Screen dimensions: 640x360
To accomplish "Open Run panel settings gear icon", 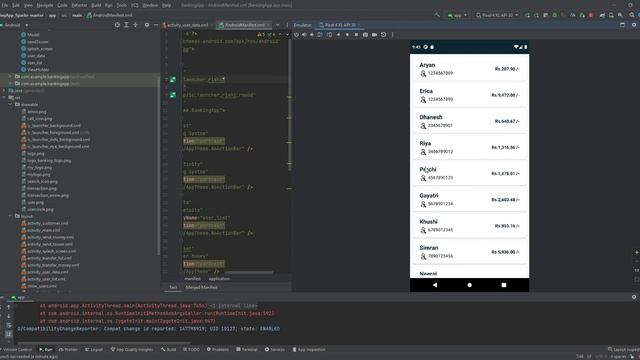I will pos(634,297).
